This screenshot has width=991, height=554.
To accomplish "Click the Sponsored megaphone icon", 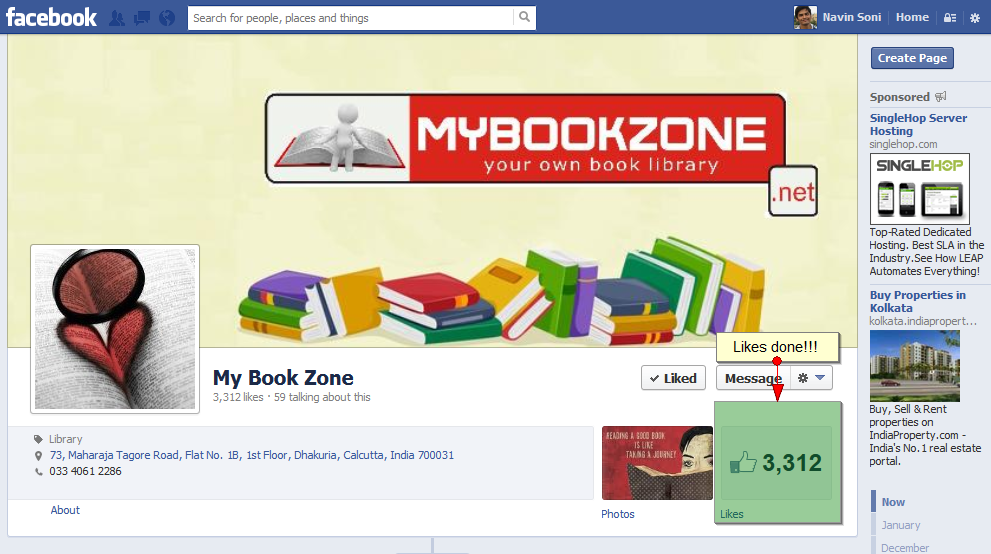I will [x=940, y=97].
